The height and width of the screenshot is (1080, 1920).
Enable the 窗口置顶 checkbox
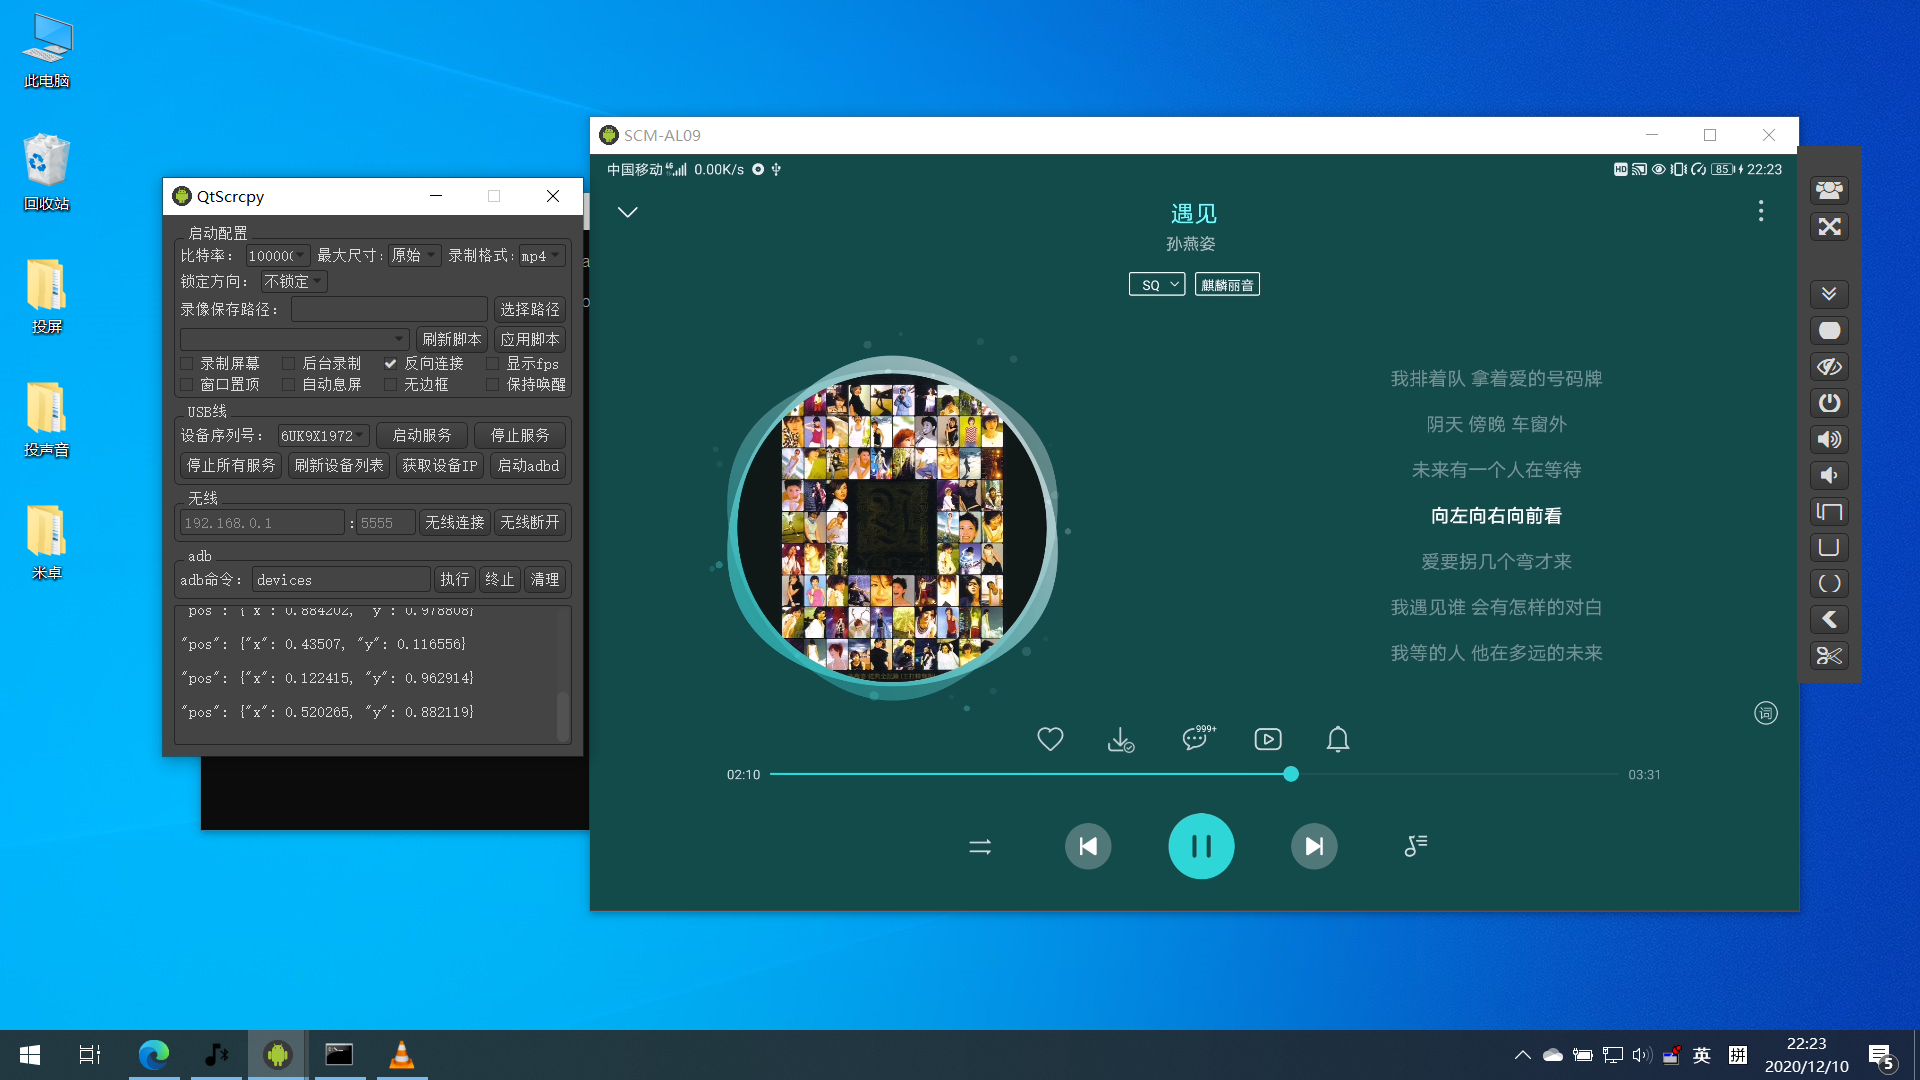[187, 385]
